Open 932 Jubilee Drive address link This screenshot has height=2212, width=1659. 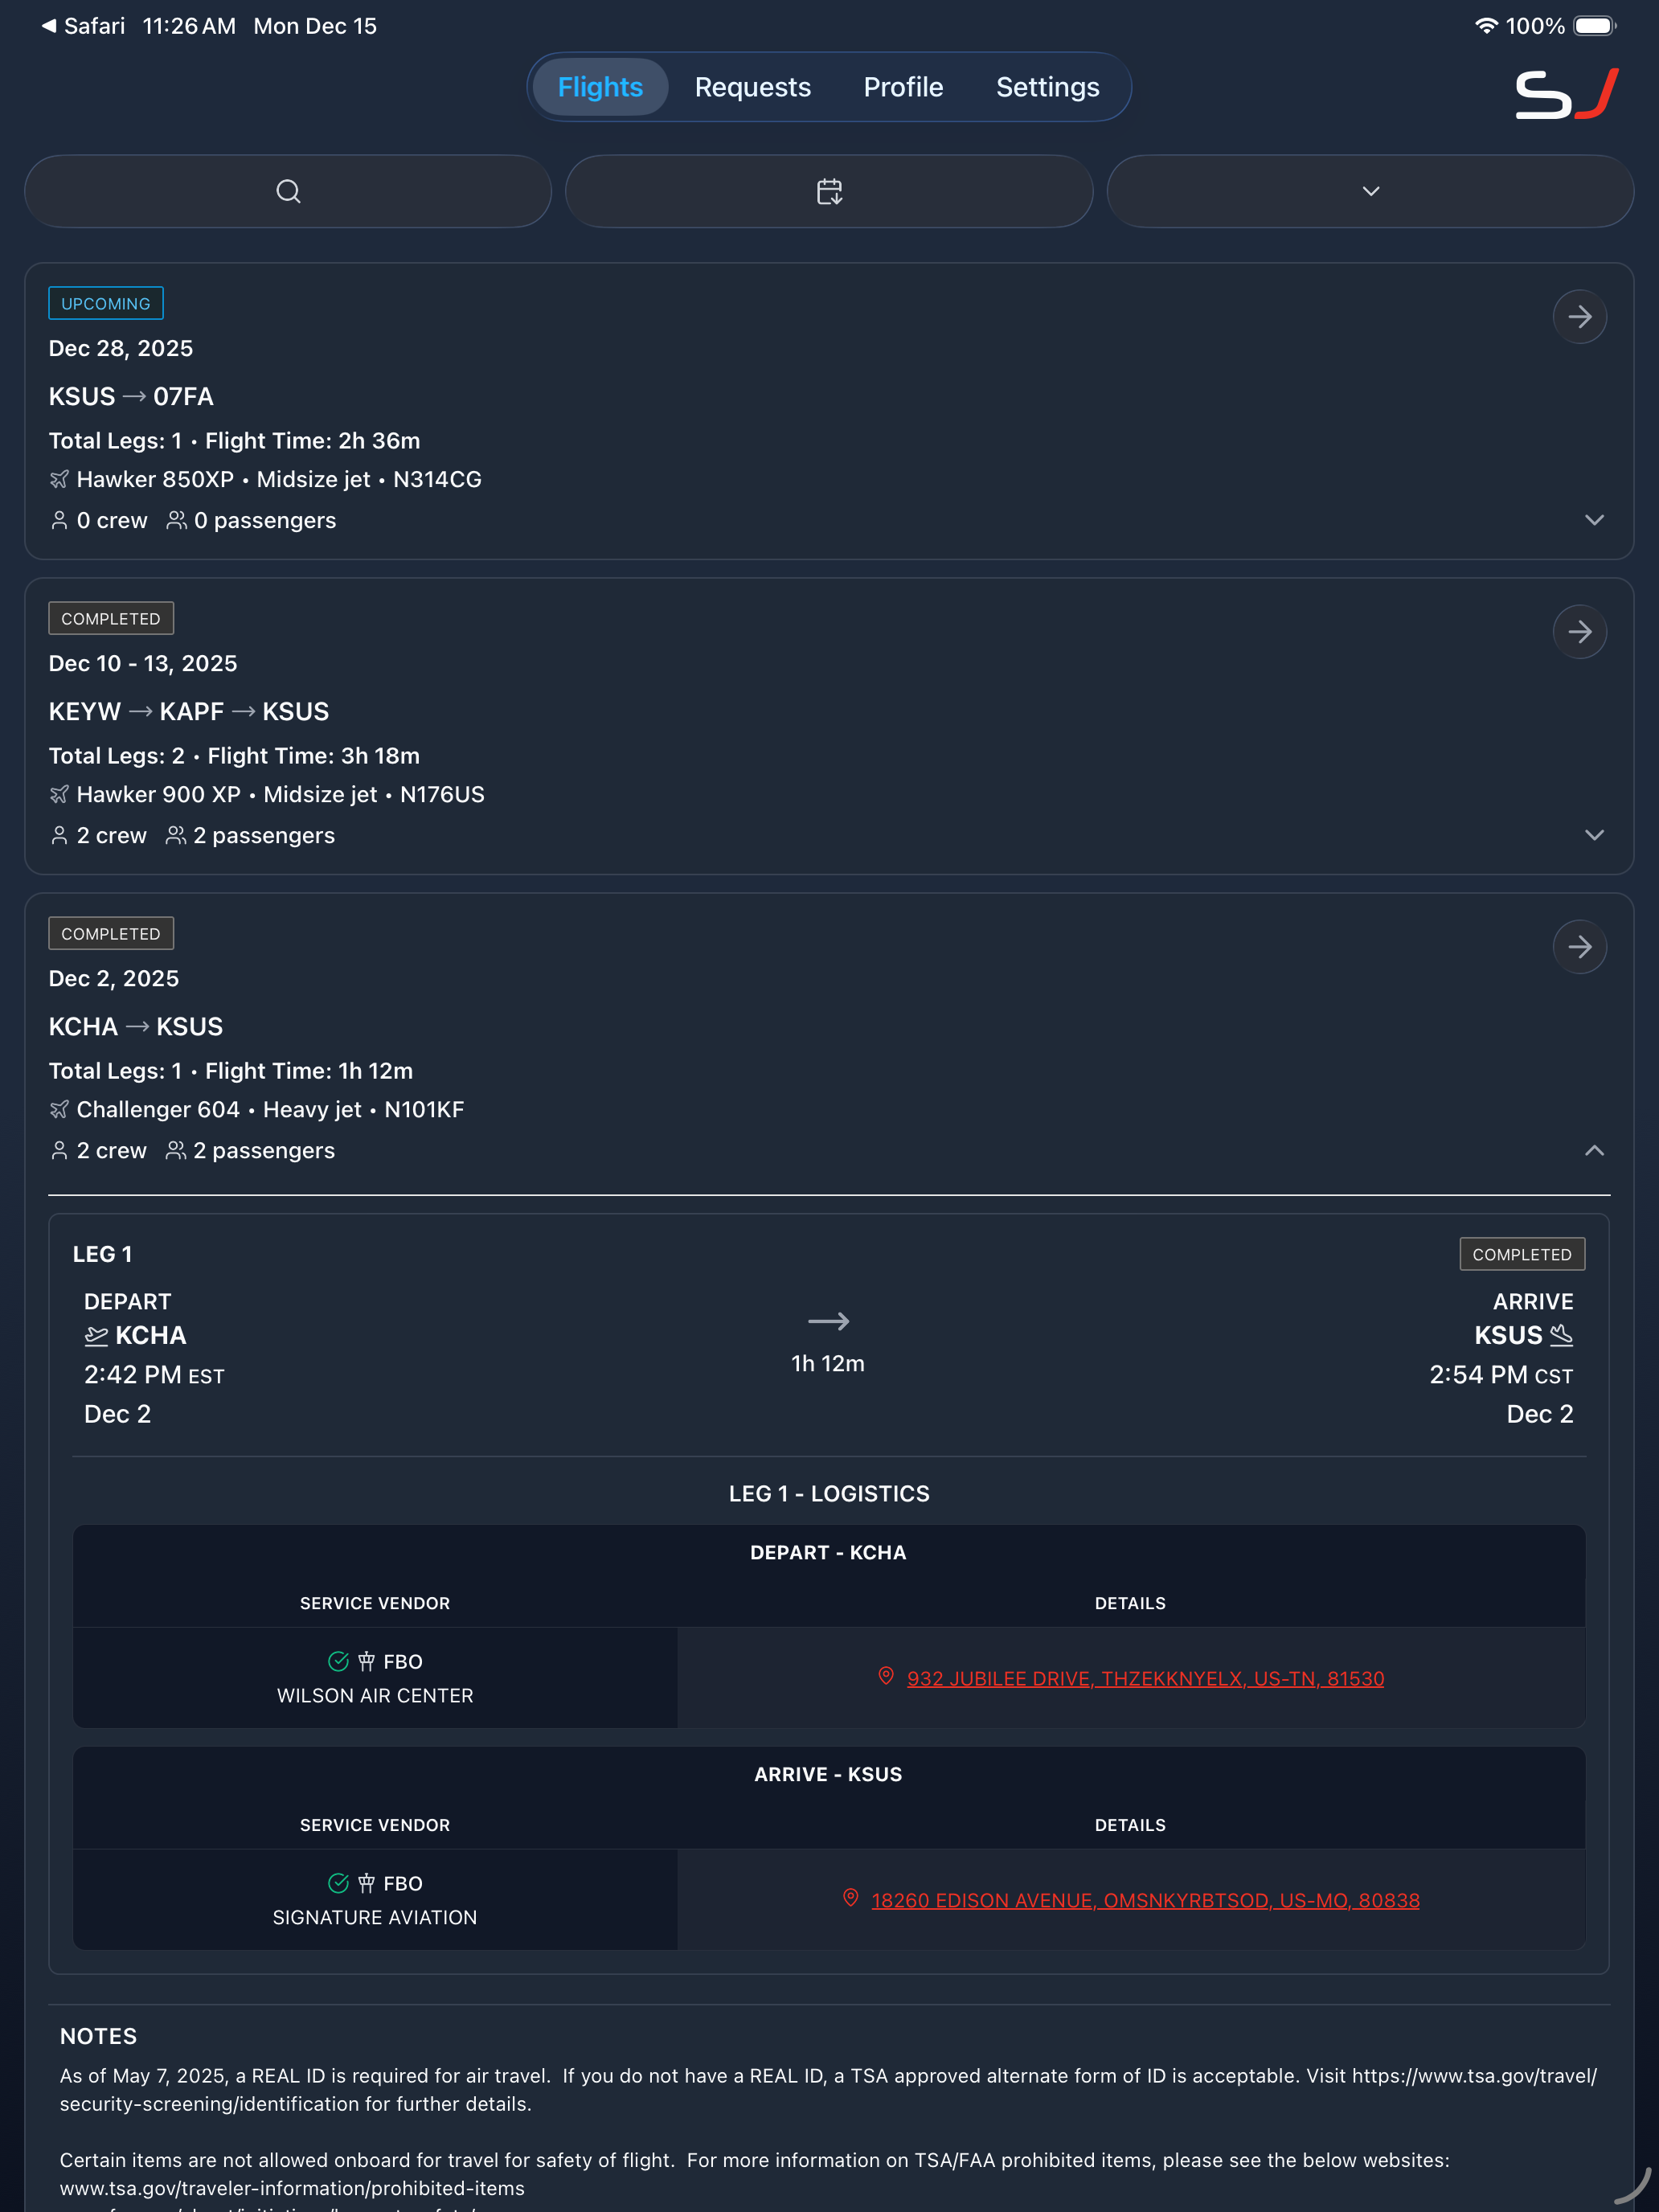[x=1145, y=1678]
